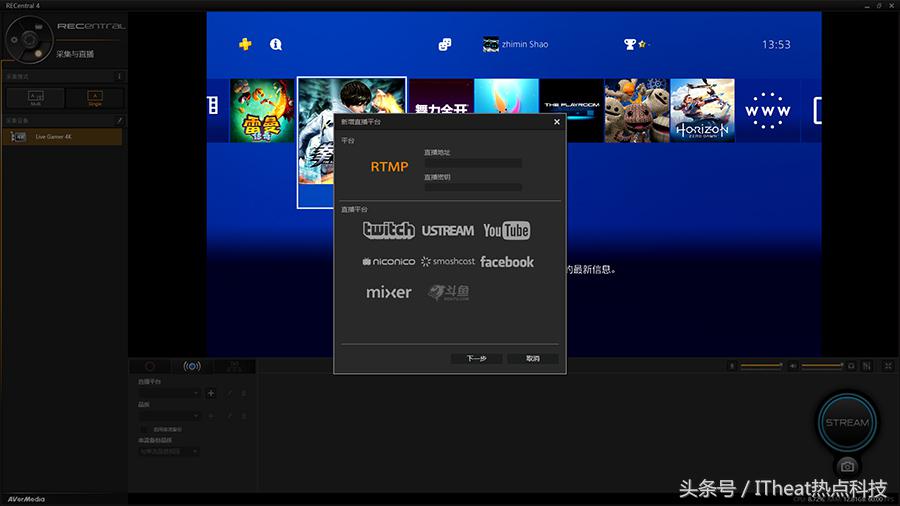Open the audio mixer settings icon
This screenshot has height=506, width=900.
coord(867,366)
